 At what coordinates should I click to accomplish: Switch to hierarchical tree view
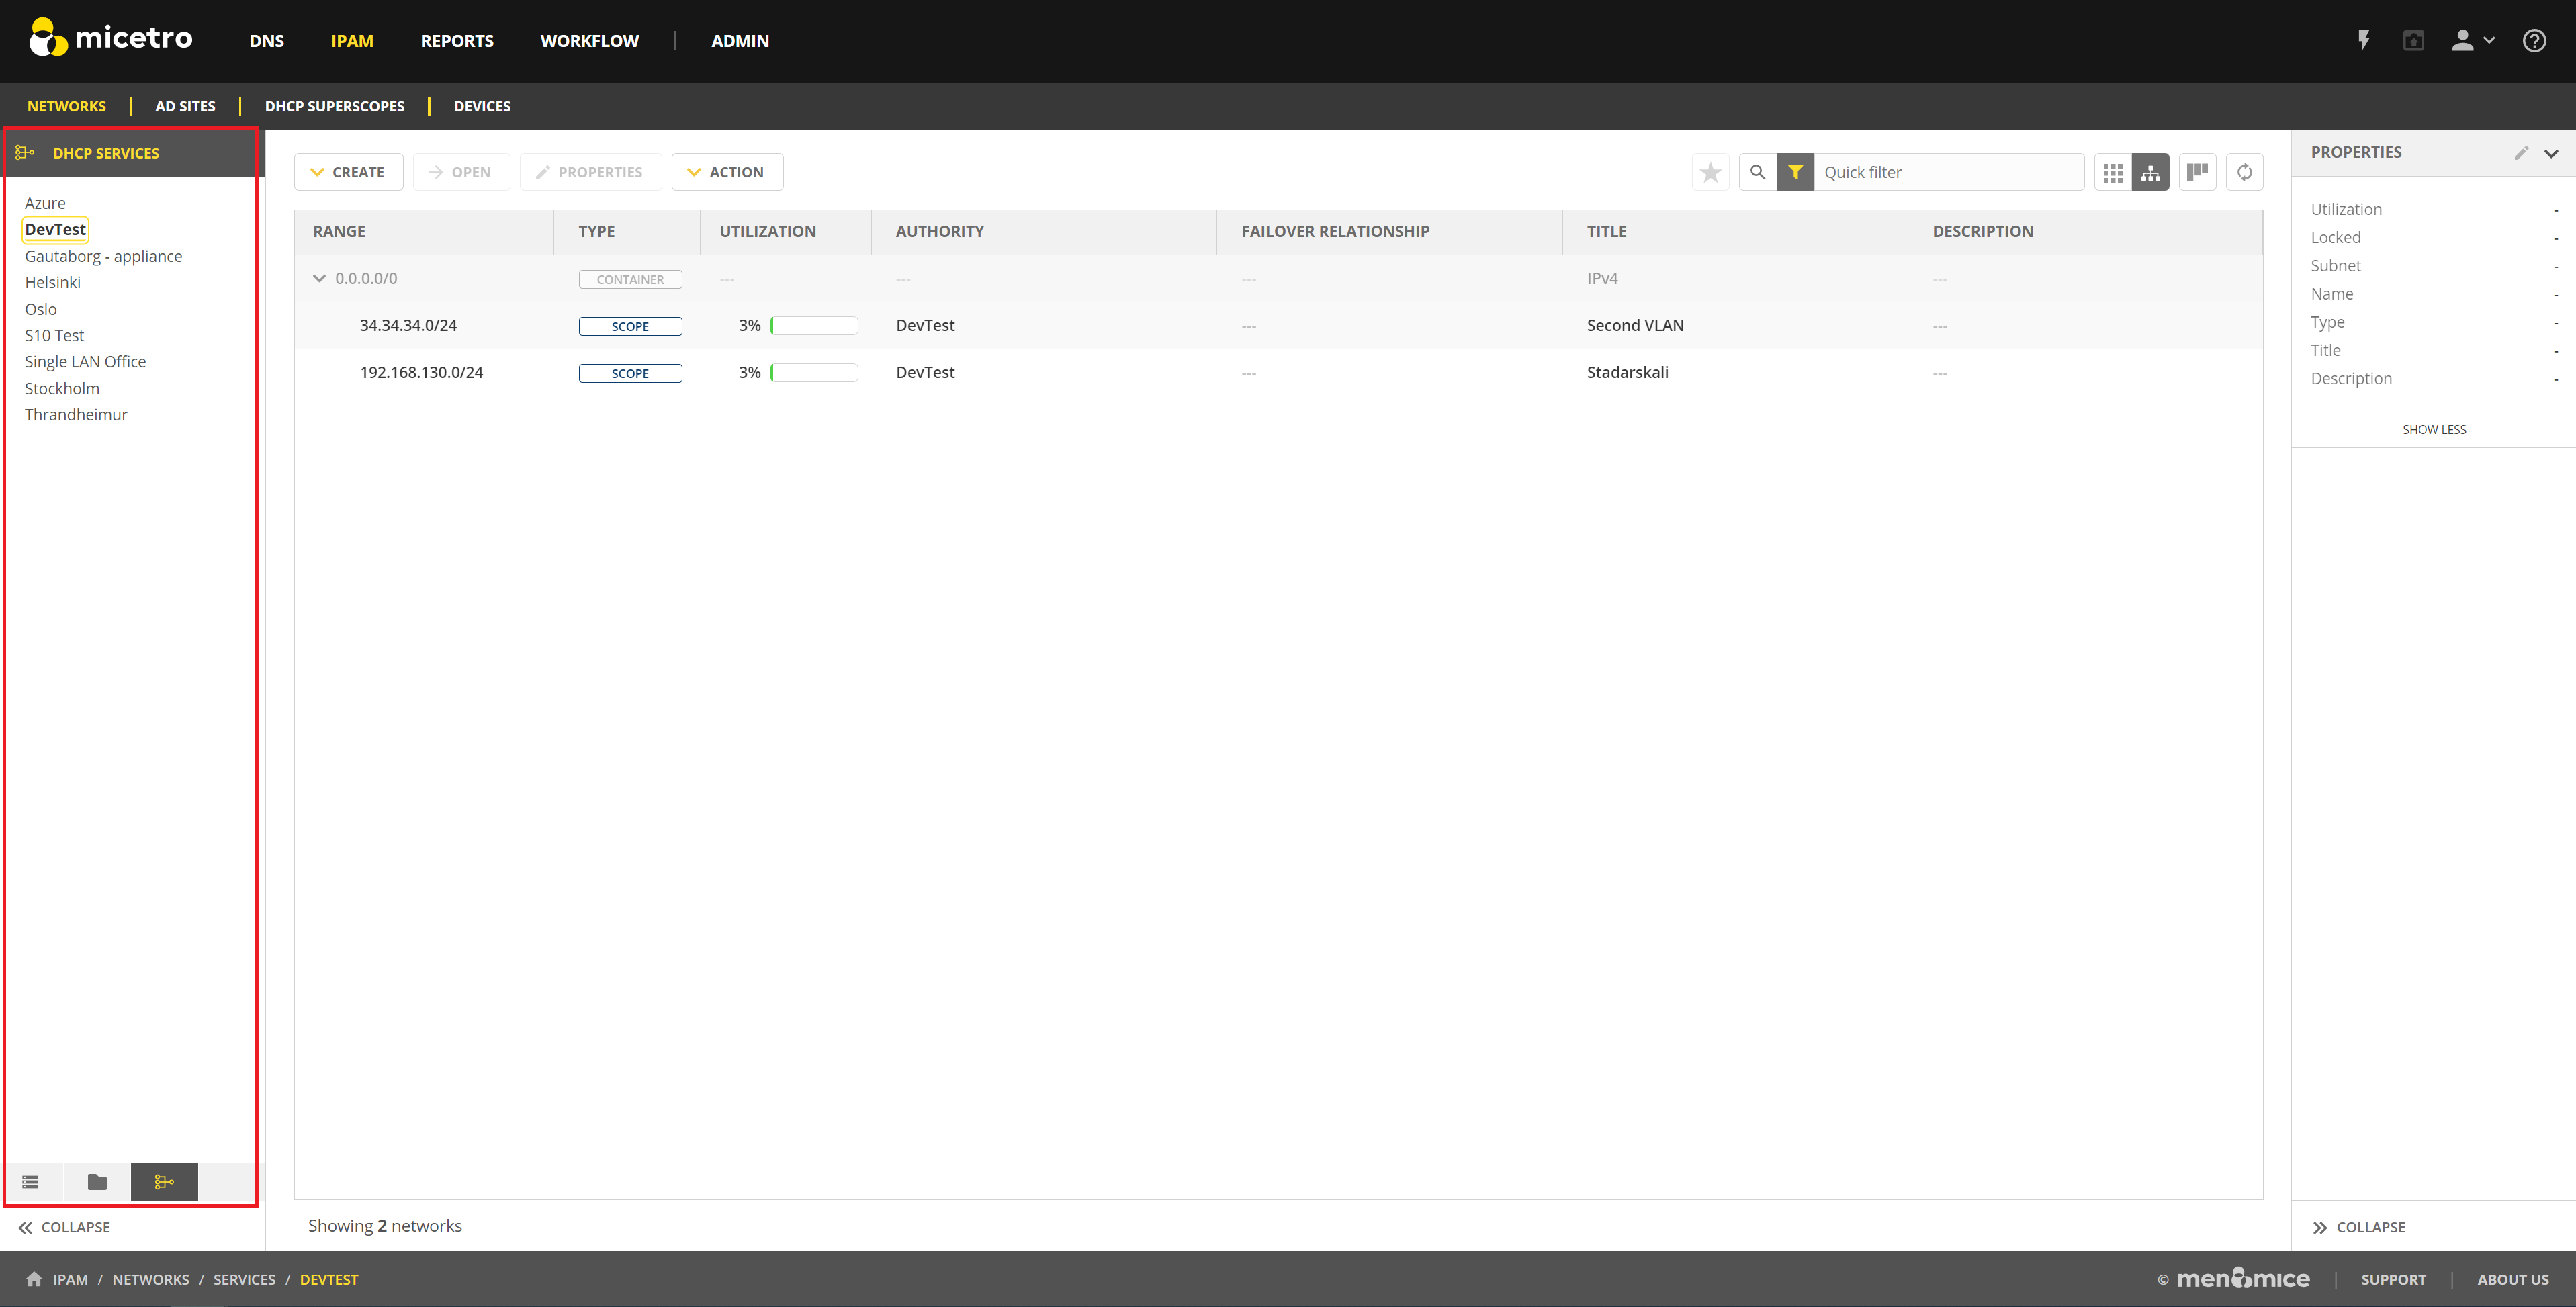point(2150,172)
